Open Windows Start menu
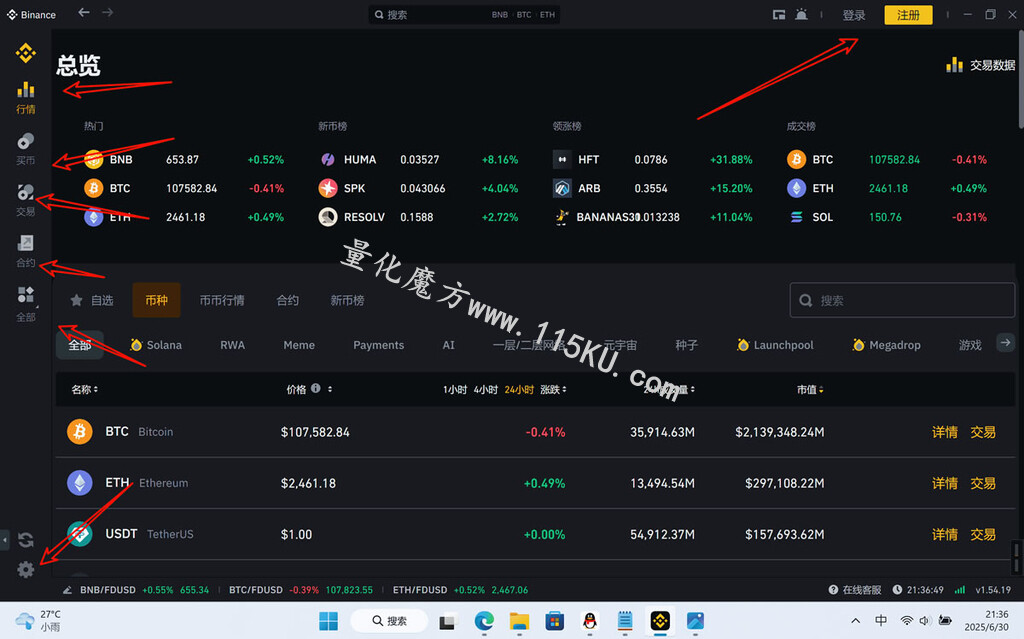The height and width of the screenshot is (639, 1024). 328,621
